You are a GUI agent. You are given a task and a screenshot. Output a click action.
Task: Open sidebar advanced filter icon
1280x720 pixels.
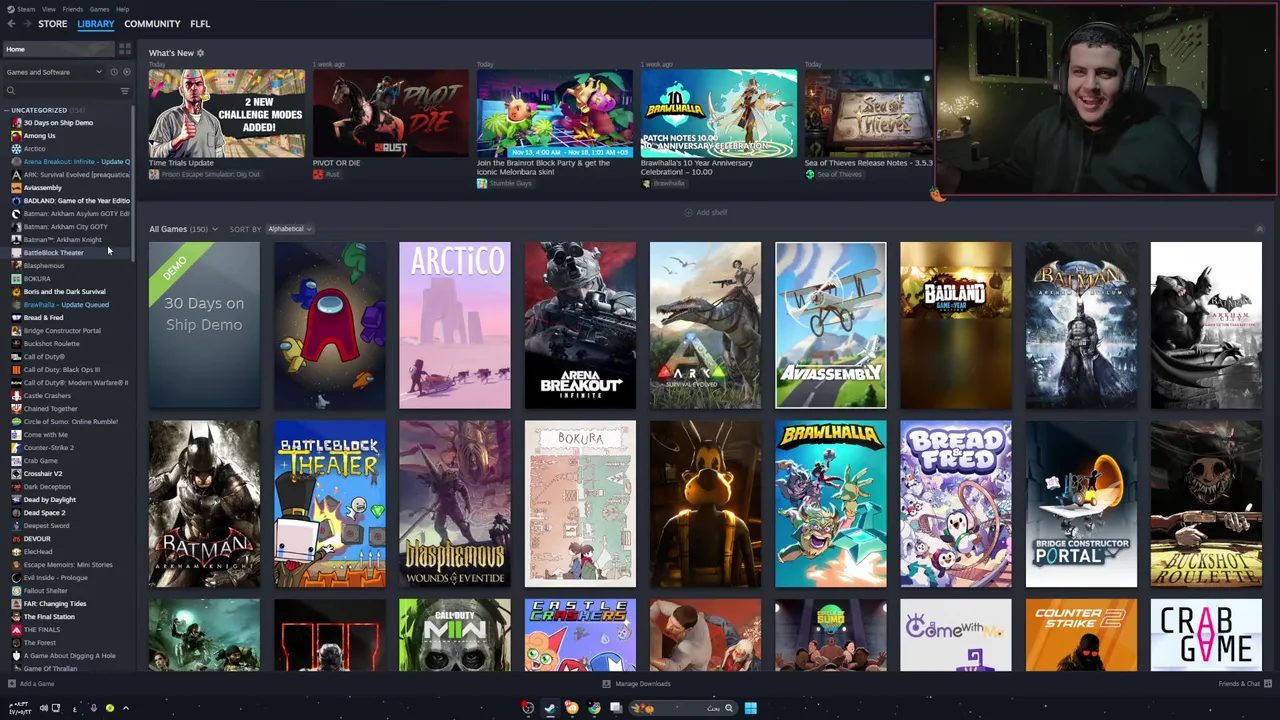[x=125, y=91]
